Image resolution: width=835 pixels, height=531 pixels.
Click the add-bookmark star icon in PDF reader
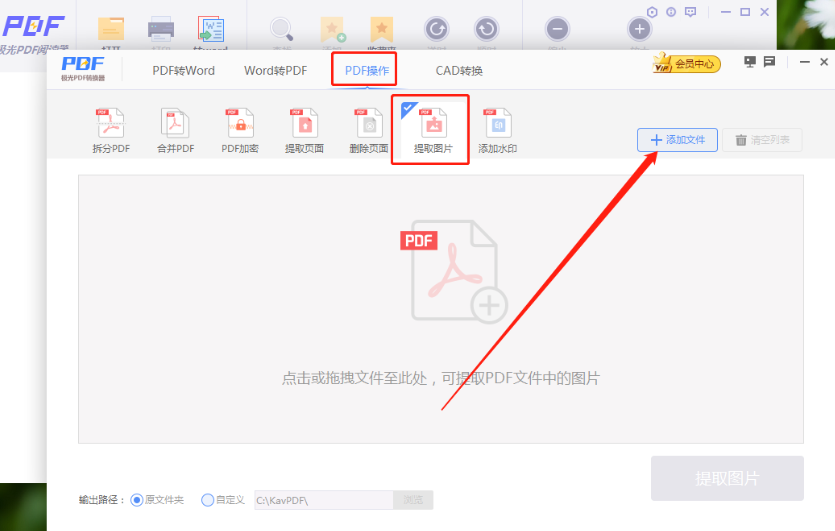(x=332, y=29)
